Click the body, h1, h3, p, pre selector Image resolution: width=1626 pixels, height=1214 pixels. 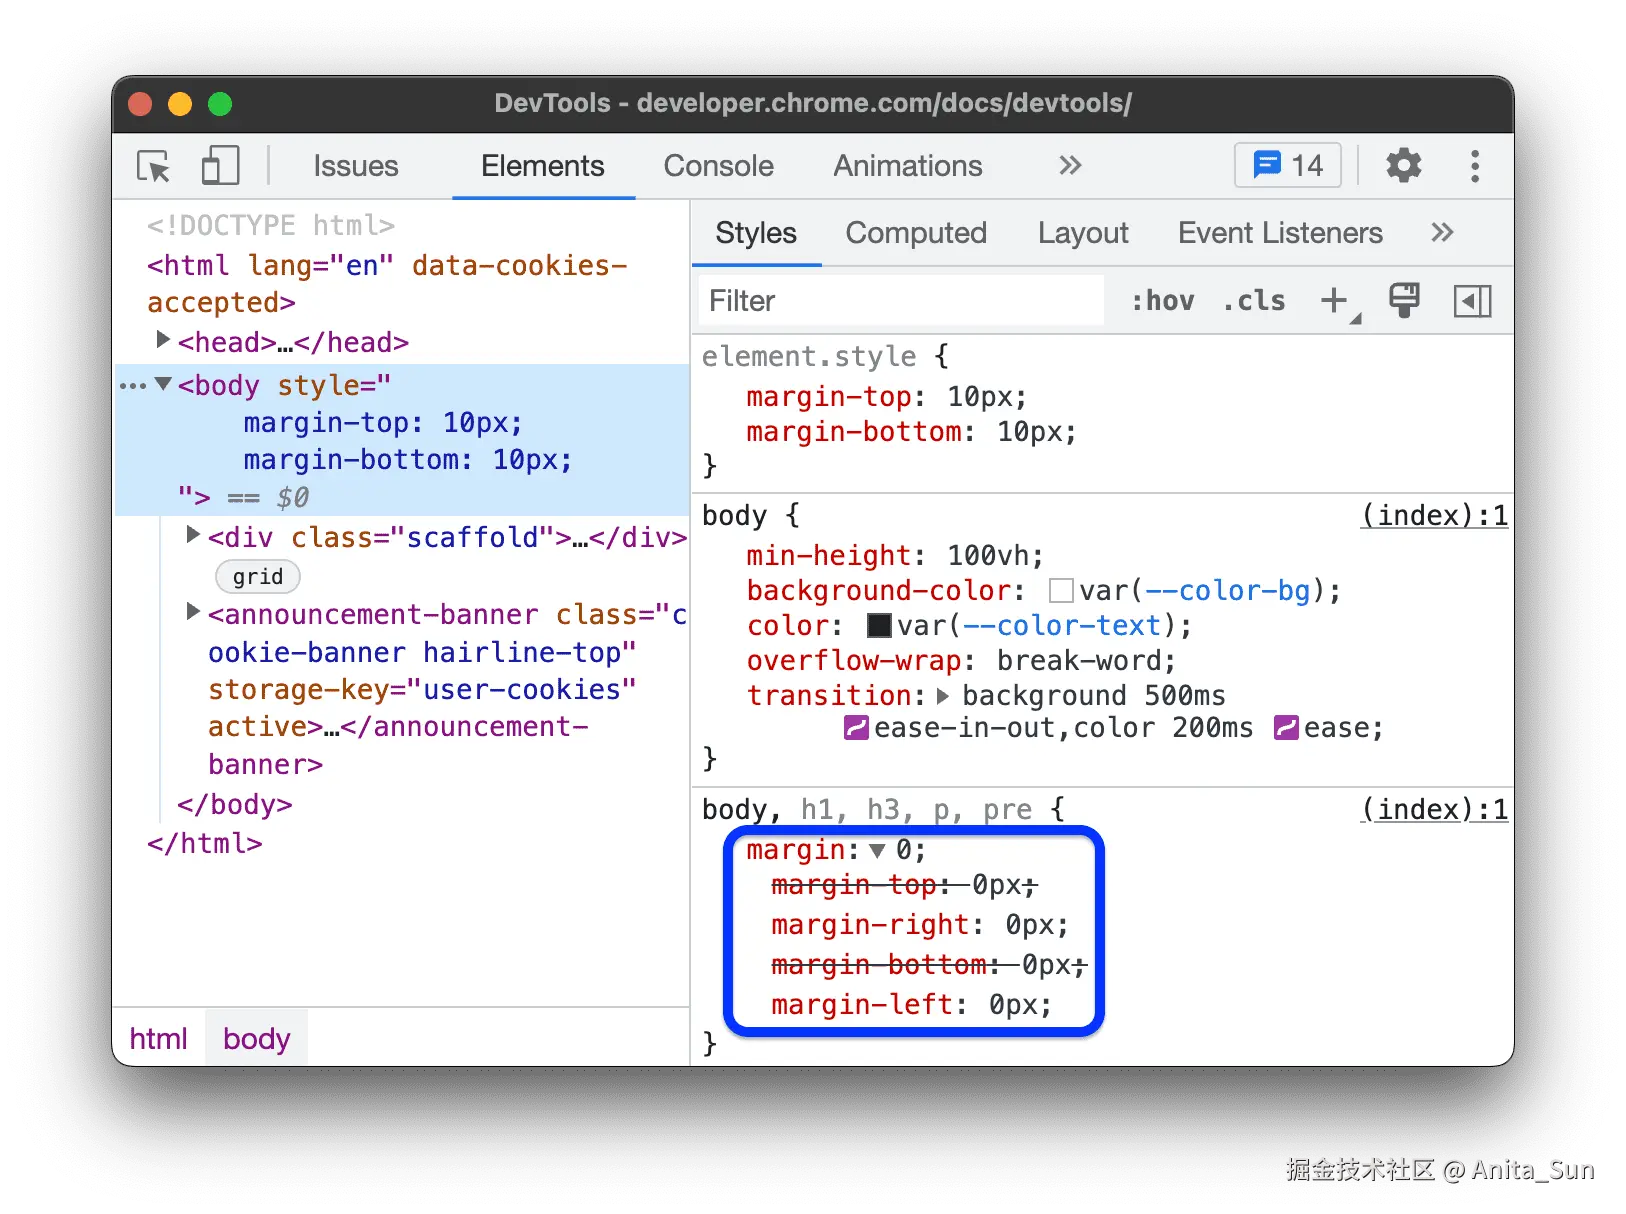(x=867, y=809)
